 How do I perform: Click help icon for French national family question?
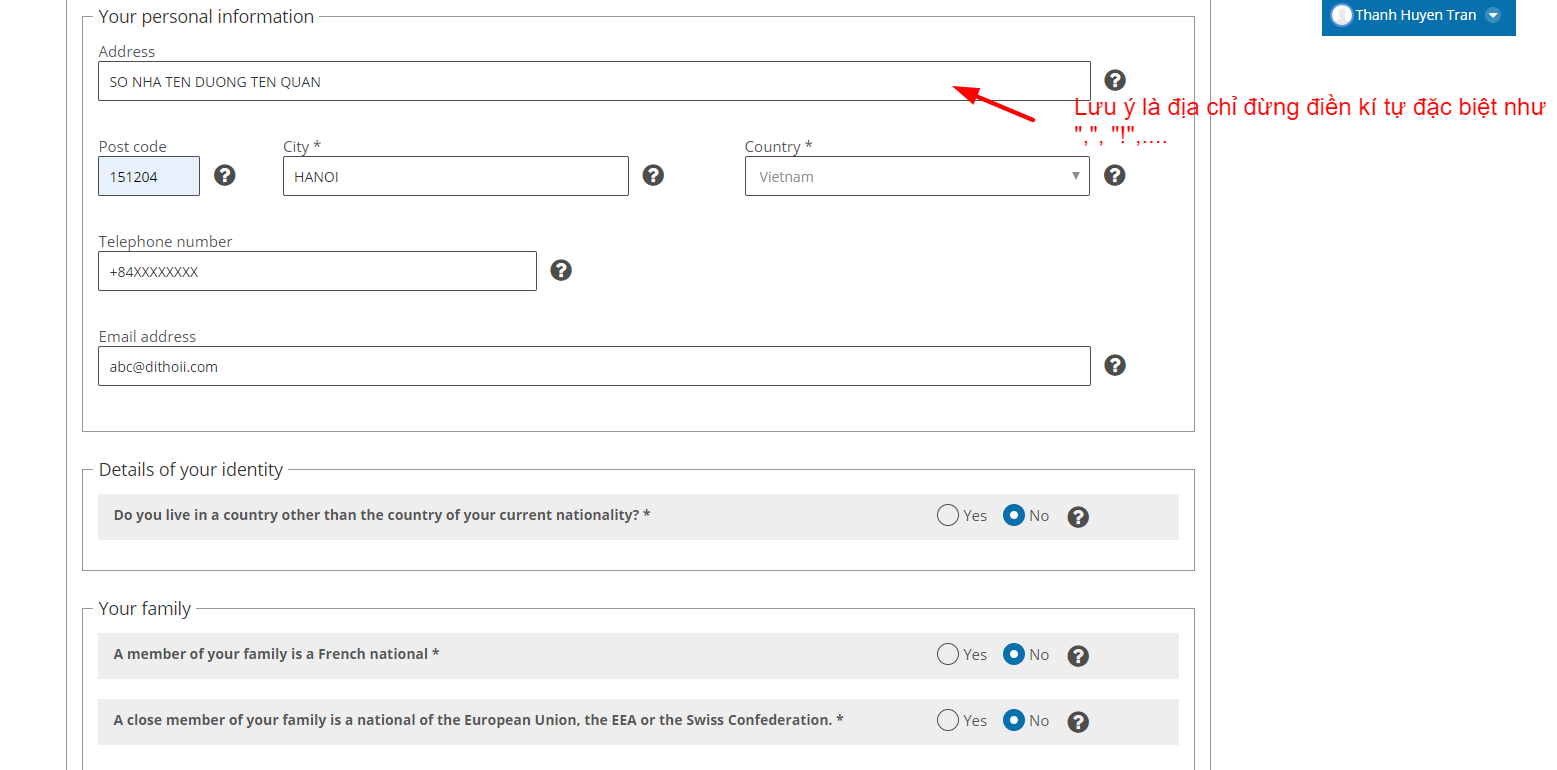[x=1078, y=656]
